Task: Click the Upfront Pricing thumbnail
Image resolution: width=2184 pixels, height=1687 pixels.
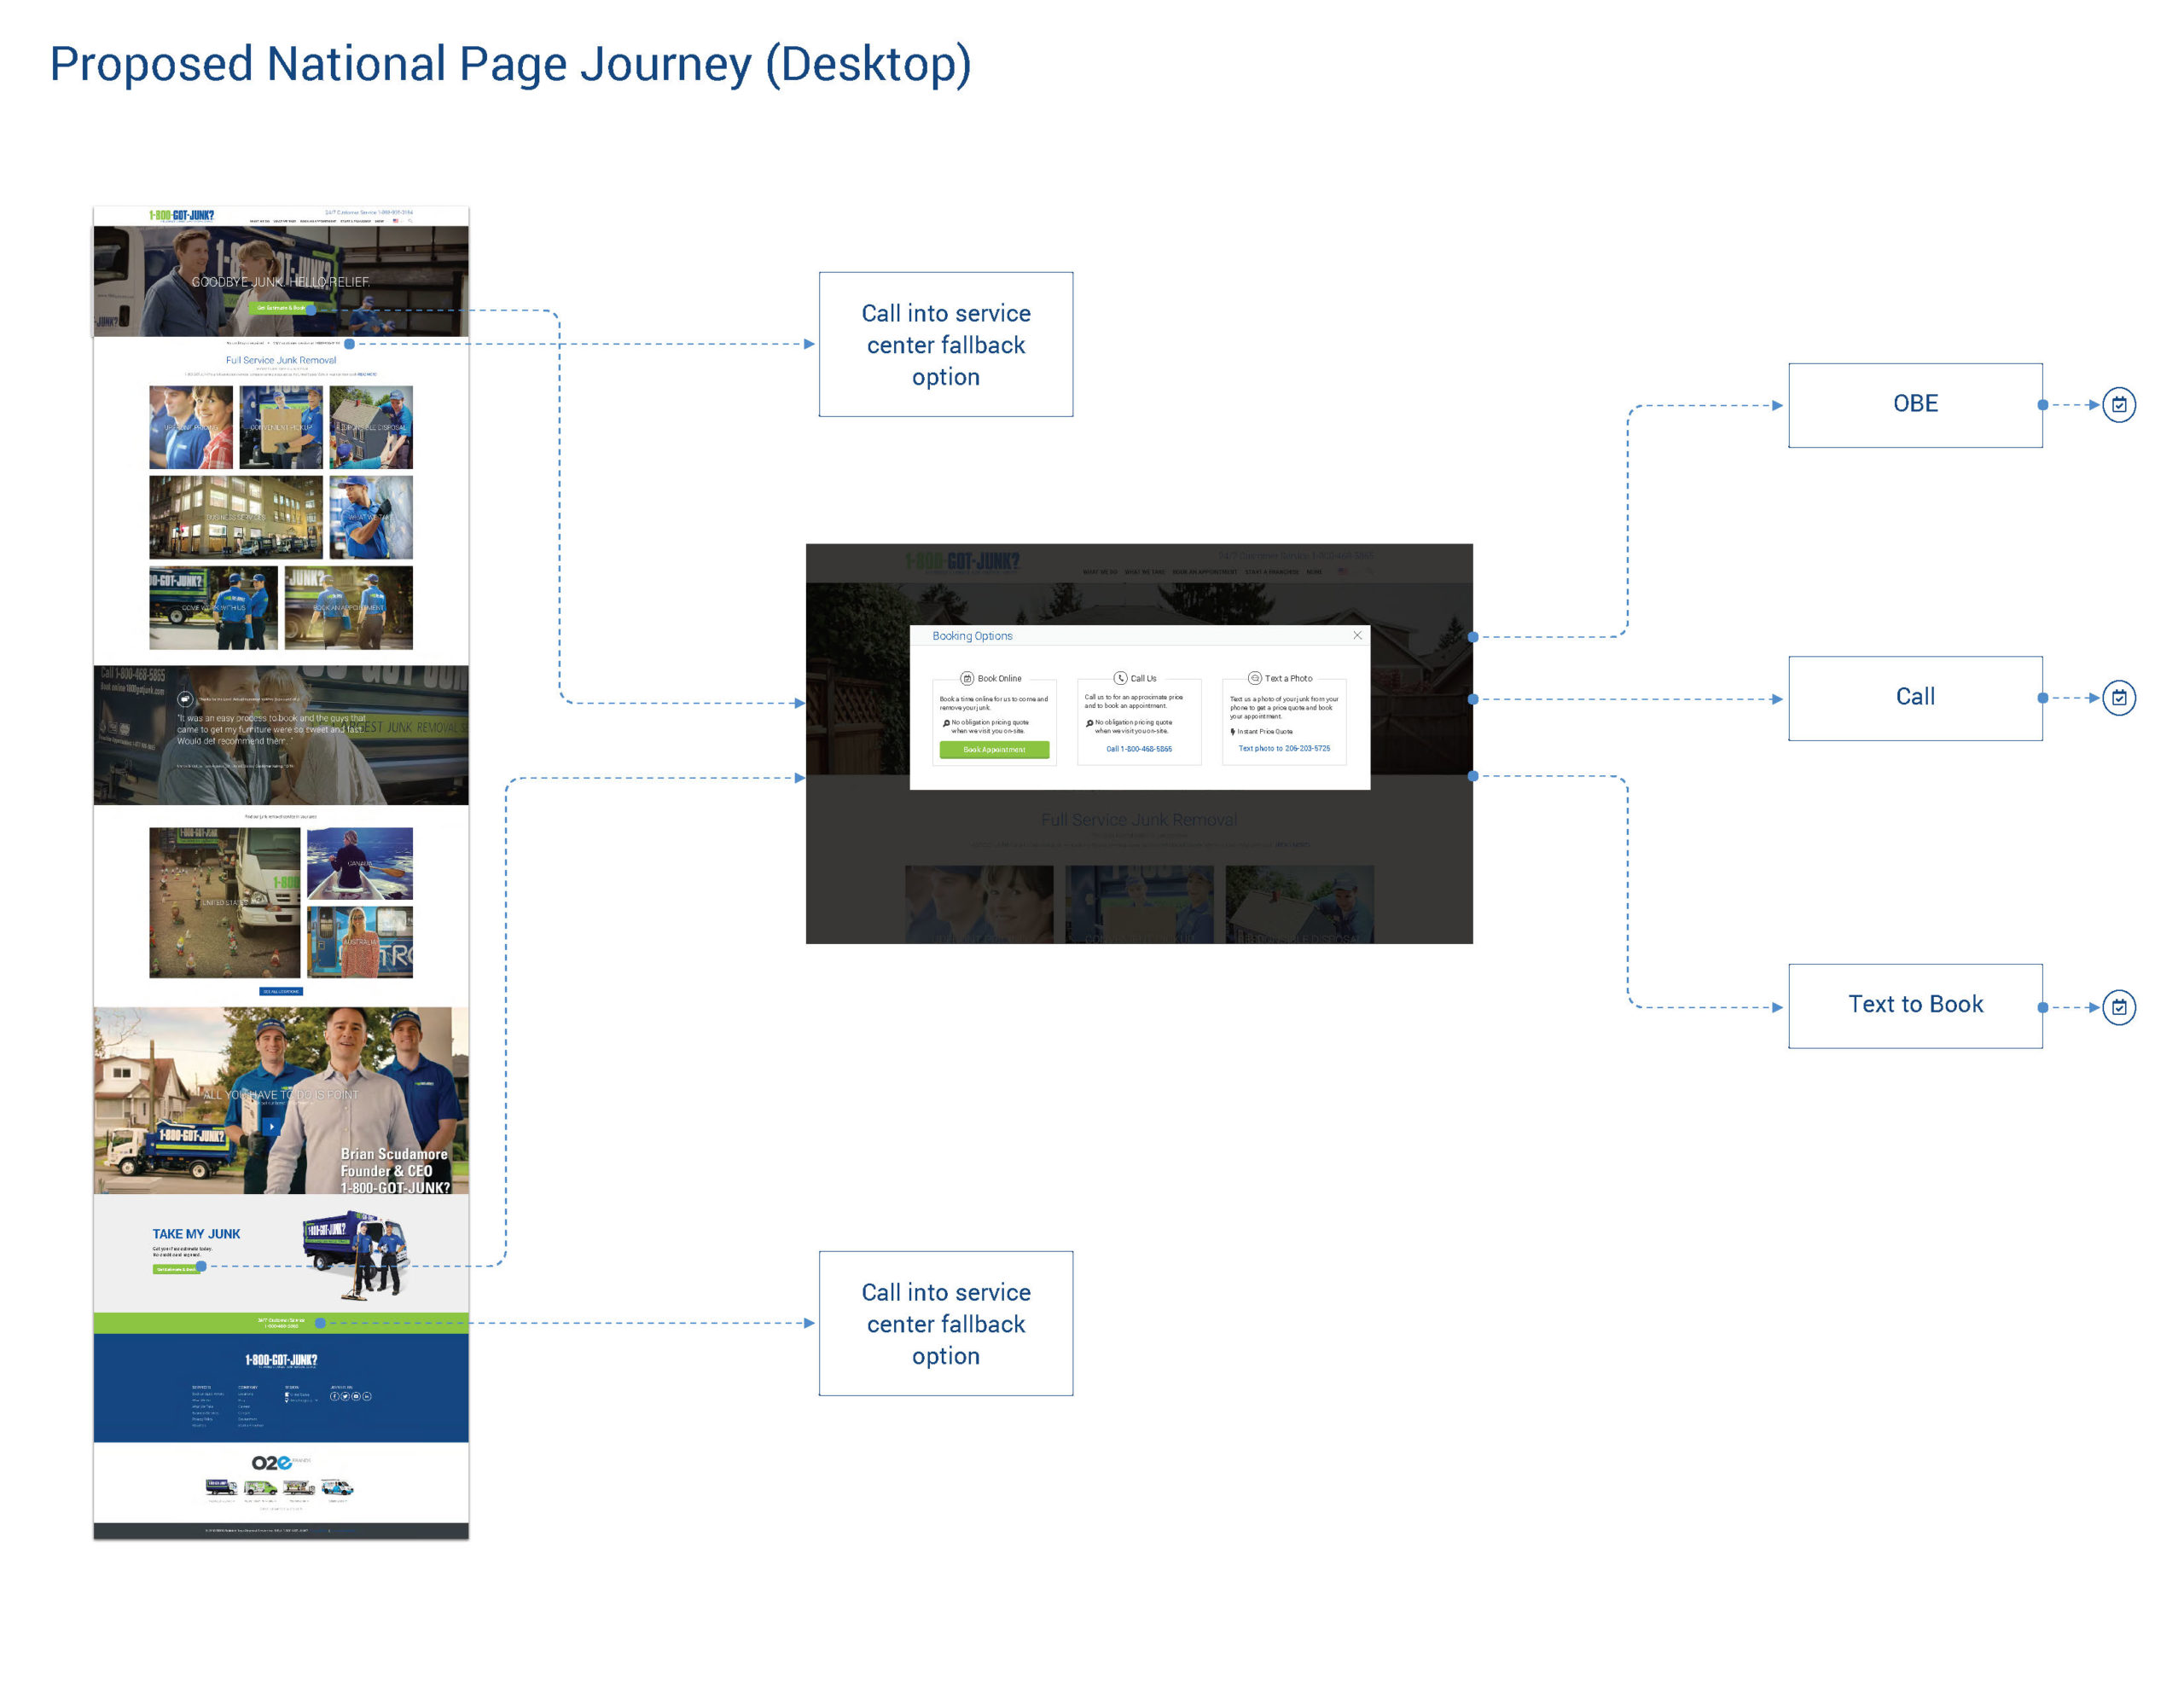Action: click(191, 427)
